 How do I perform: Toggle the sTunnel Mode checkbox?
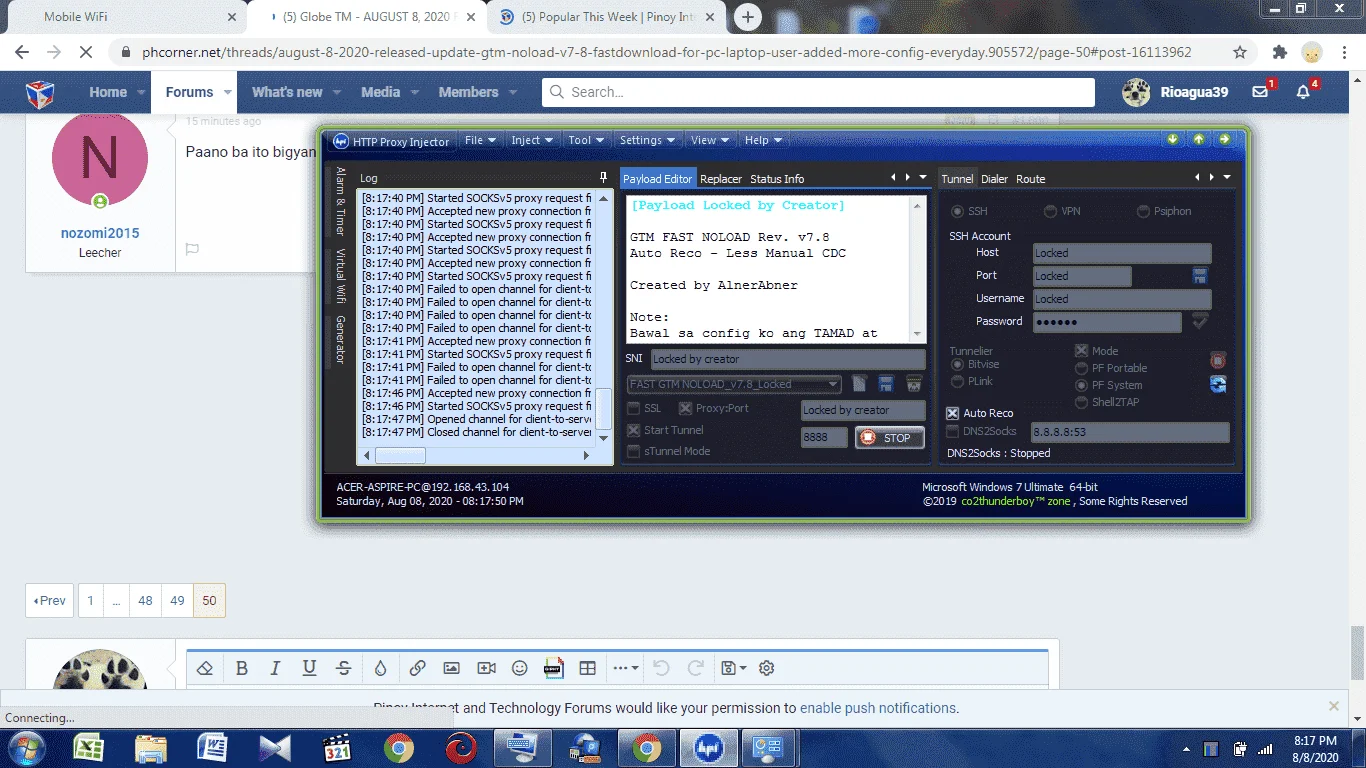pyautogui.click(x=633, y=451)
